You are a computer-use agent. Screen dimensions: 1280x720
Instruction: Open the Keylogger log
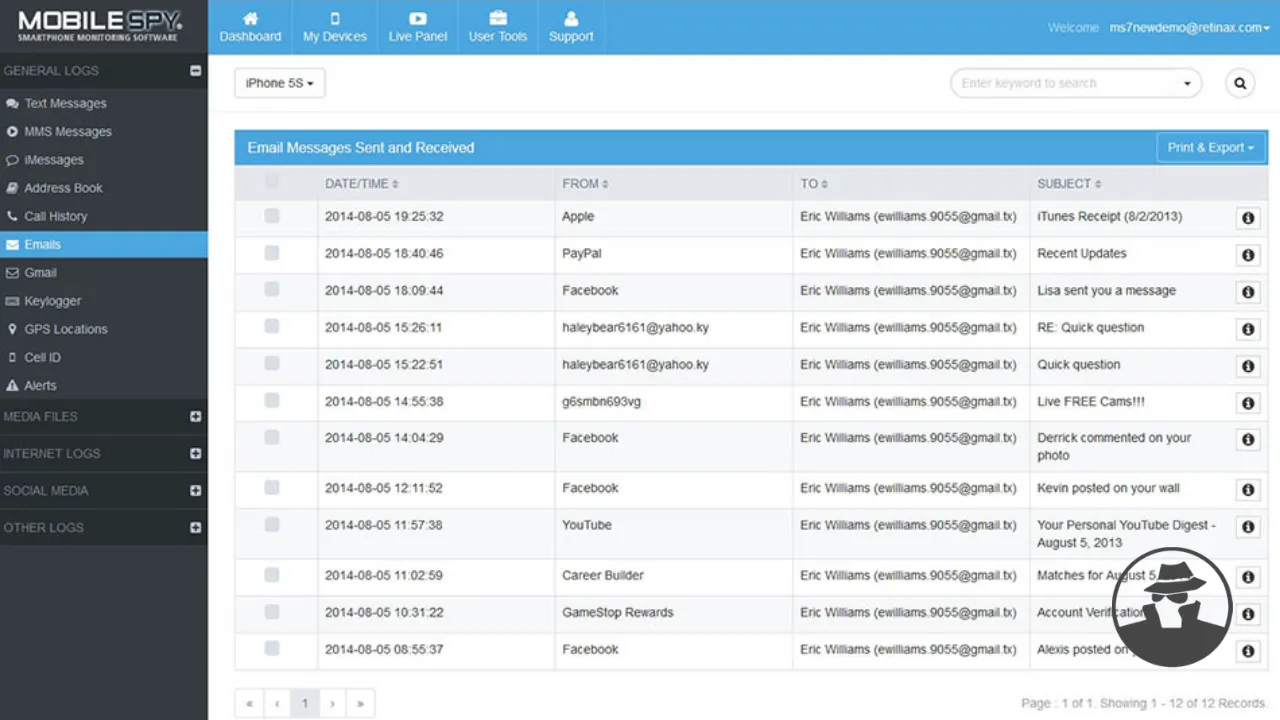(104, 301)
